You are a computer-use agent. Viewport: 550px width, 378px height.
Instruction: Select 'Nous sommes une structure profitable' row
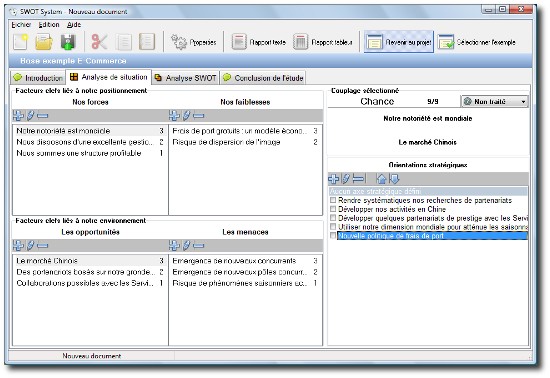coord(90,153)
